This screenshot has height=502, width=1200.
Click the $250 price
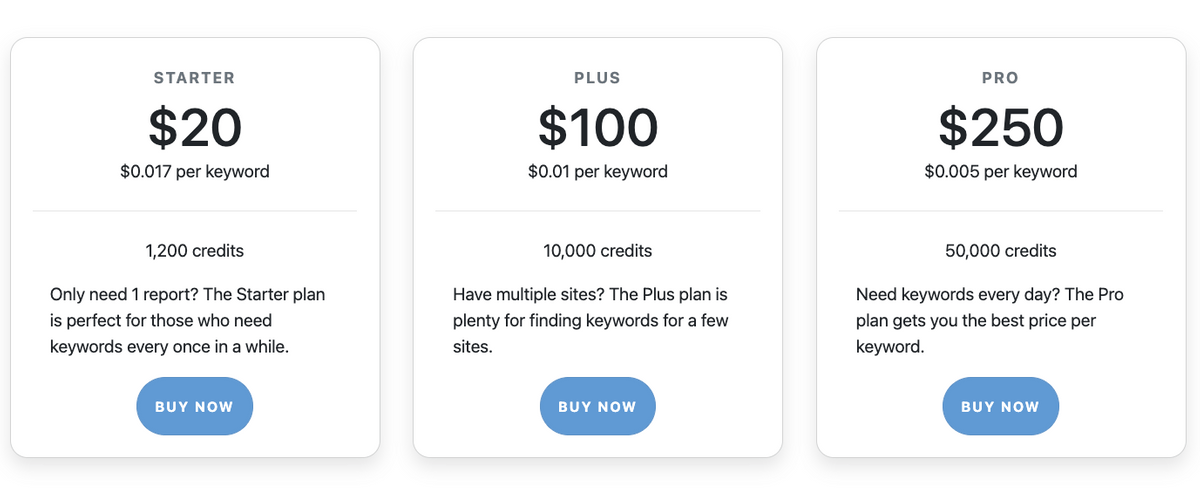point(1000,127)
